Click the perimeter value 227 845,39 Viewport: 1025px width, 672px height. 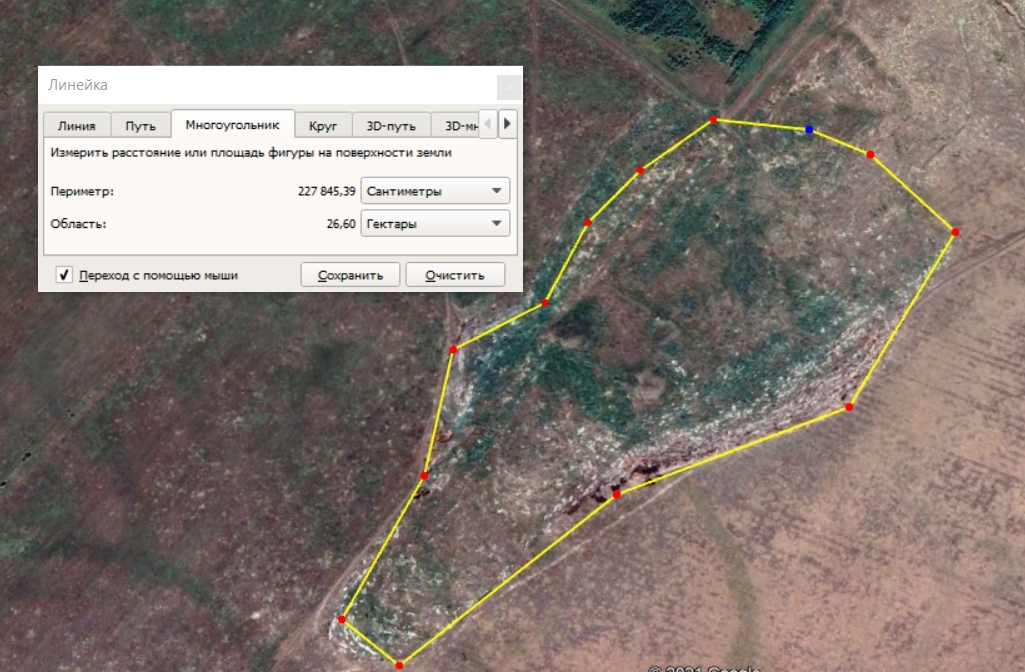[326, 191]
